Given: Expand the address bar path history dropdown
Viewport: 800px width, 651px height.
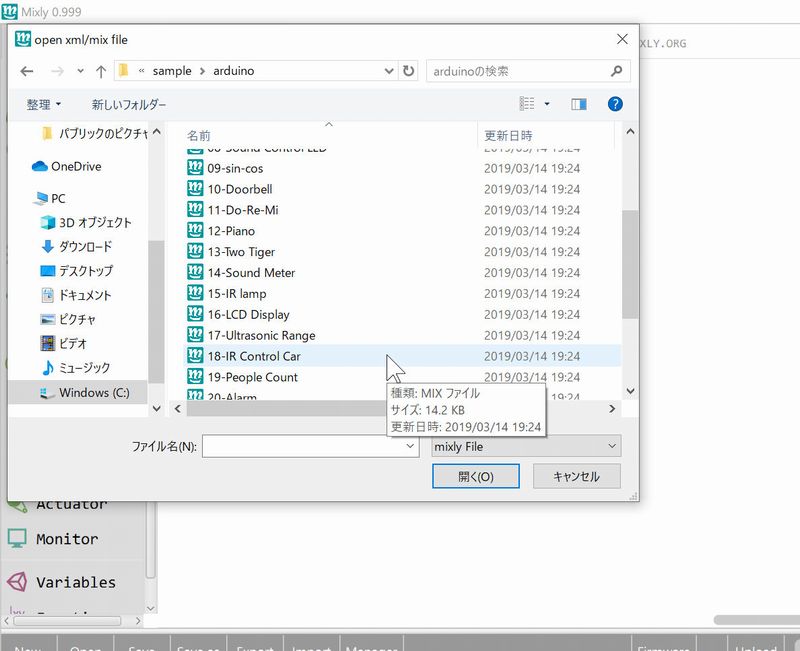Looking at the screenshot, I should pos(389,72).
